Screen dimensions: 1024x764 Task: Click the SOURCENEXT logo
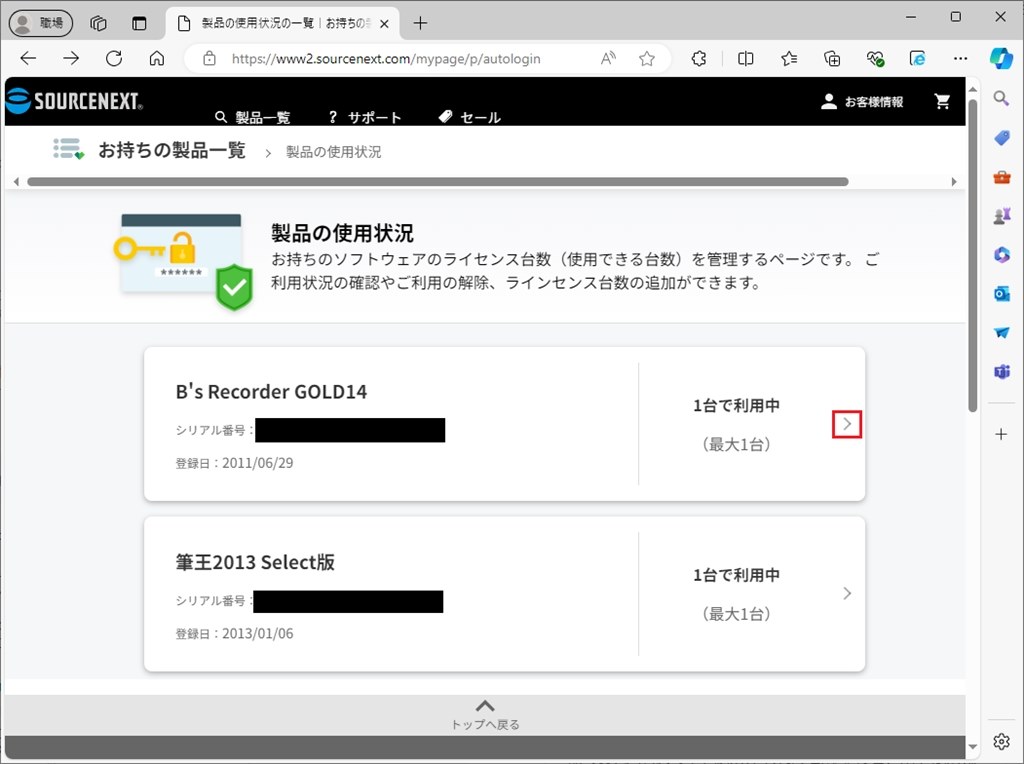(74, 101)
